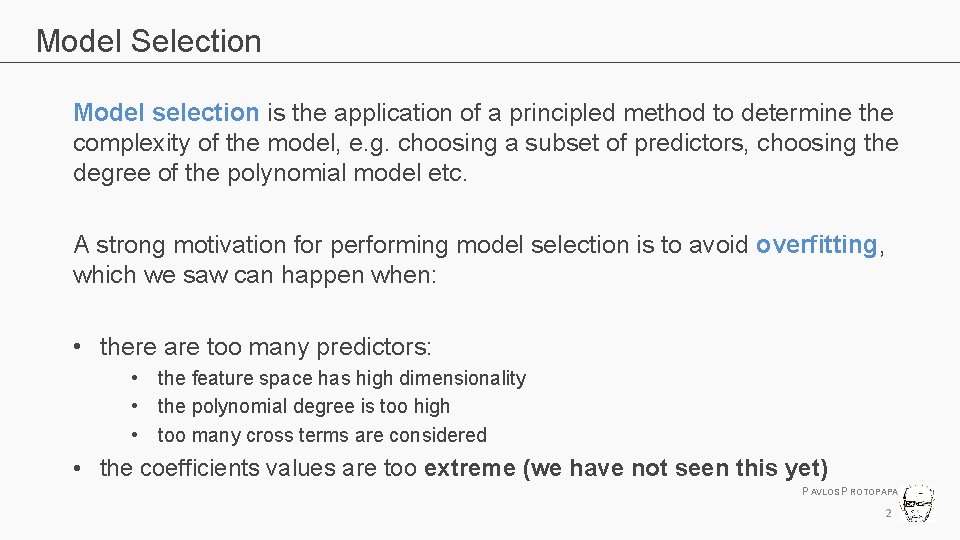The image size is (960, 540).
Task: Click the sub-bullet about high dimensionality
Action: pos(342,378)
